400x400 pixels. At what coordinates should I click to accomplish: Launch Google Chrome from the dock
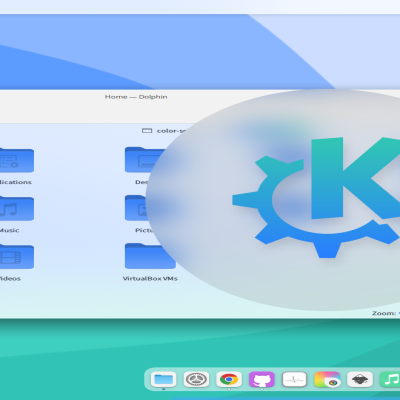coord(229,379)
